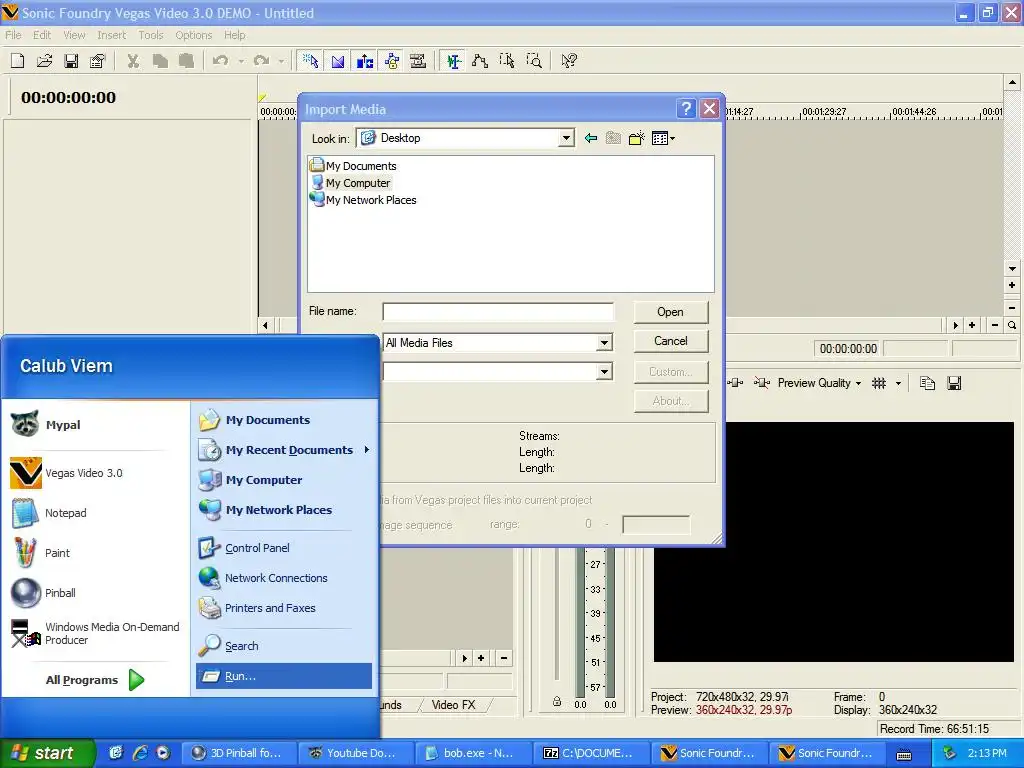Click the timeline magnifier zoom tool icon
Viewport: 1024px width, 768px height.
pyautogui.click(x=1012, y=325)
